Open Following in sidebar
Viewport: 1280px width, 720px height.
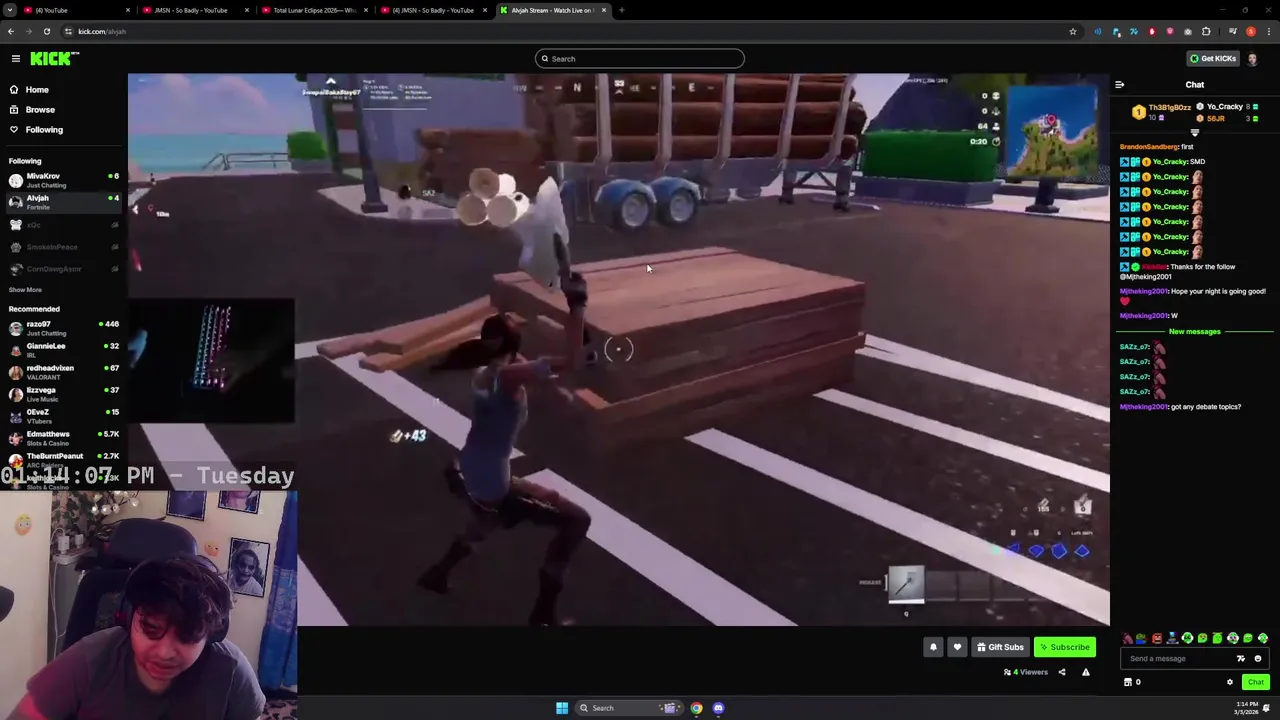click(44, 130)
